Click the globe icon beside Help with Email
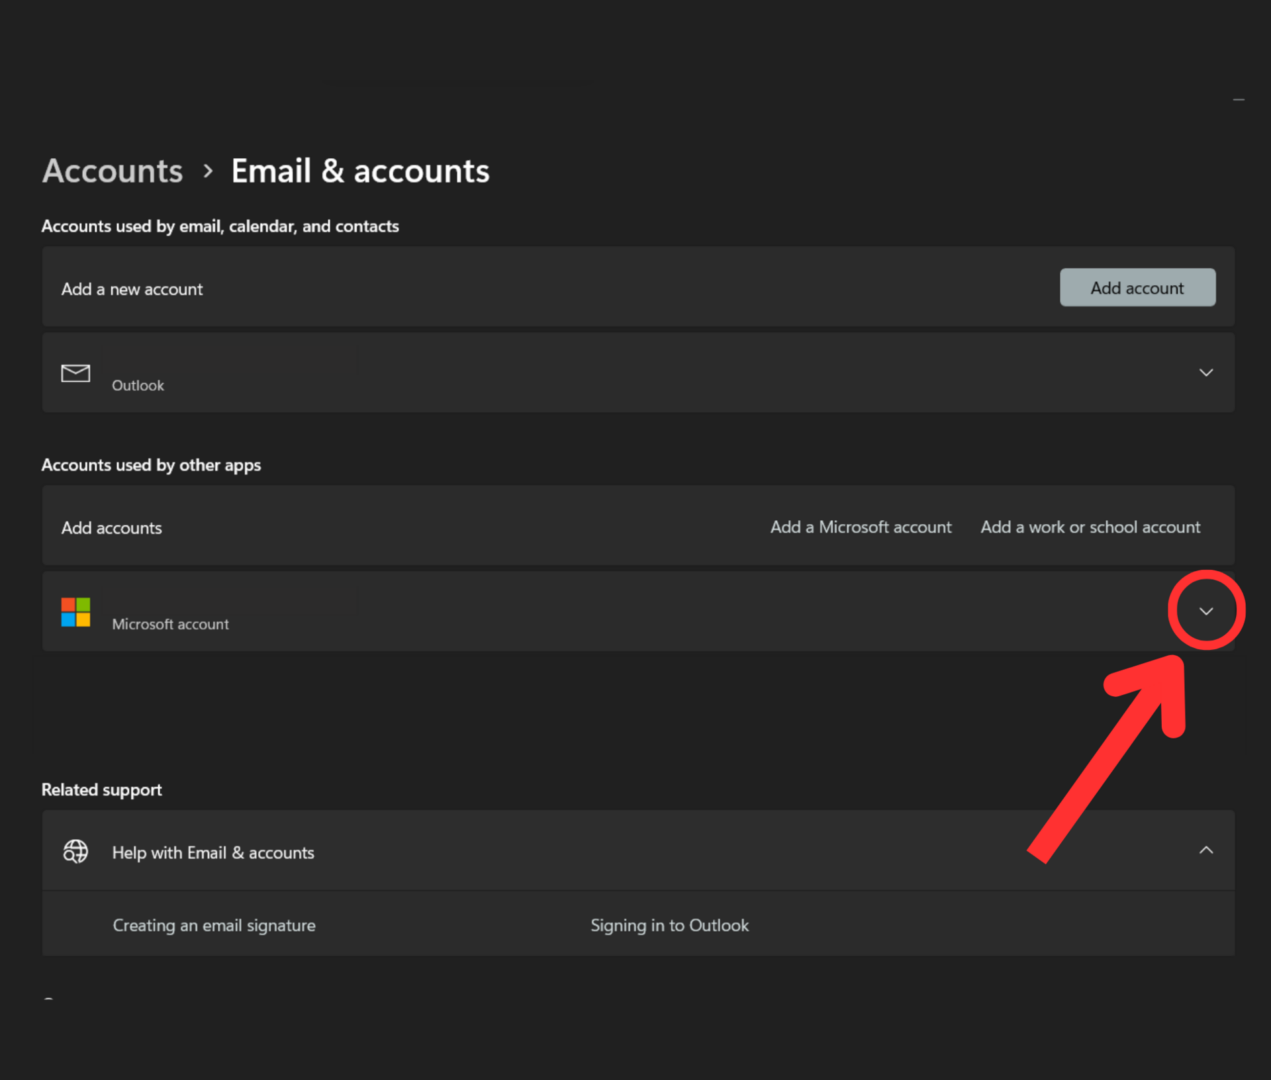The height and width of the screenshot is (1080, 1271). pyautogui.click(x=75, y=851)
